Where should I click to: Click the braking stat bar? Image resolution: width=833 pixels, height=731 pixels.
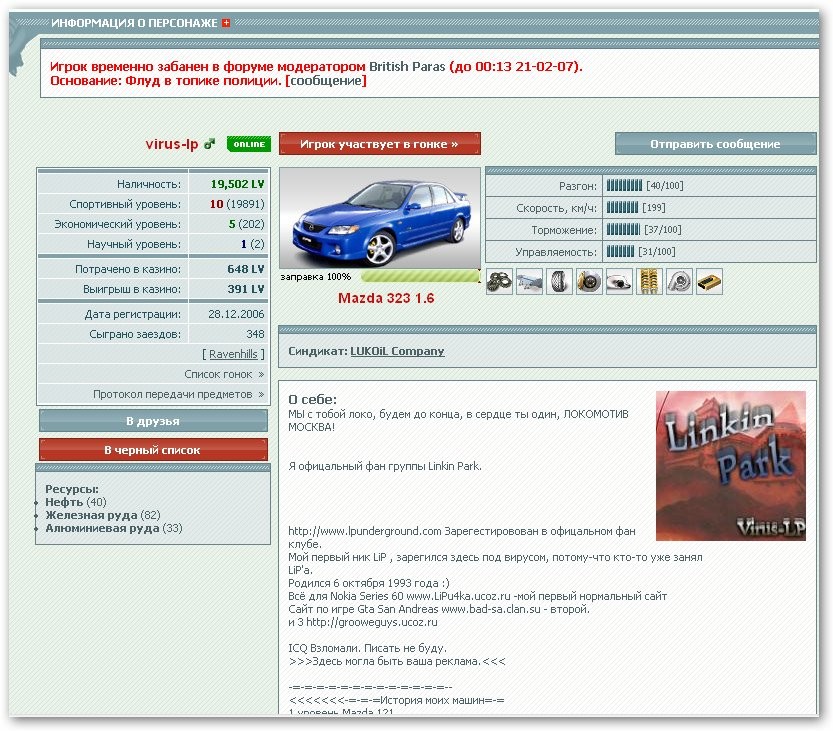click(623, 230)
